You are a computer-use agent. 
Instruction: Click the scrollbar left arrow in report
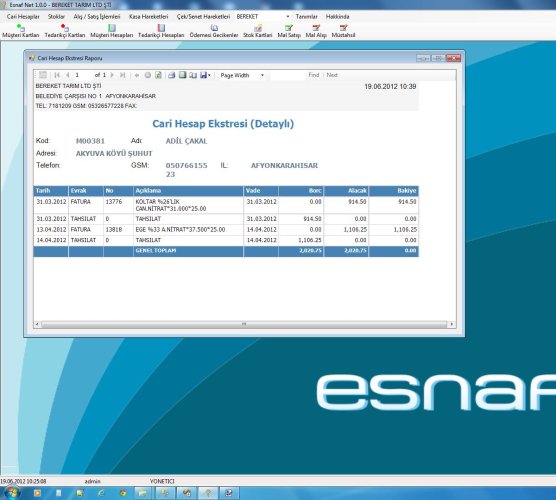pyautogui.click(x=37, y=324)
